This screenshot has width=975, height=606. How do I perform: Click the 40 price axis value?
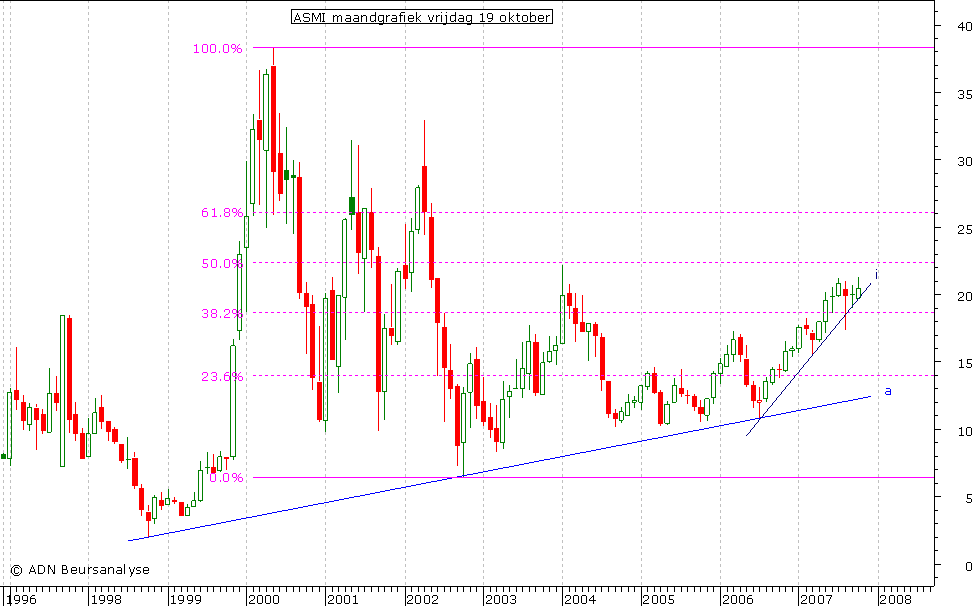[965, 26]
